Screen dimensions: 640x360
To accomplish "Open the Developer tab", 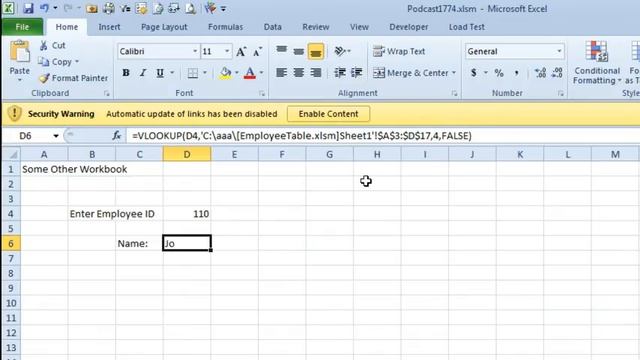I will point(409,27).
